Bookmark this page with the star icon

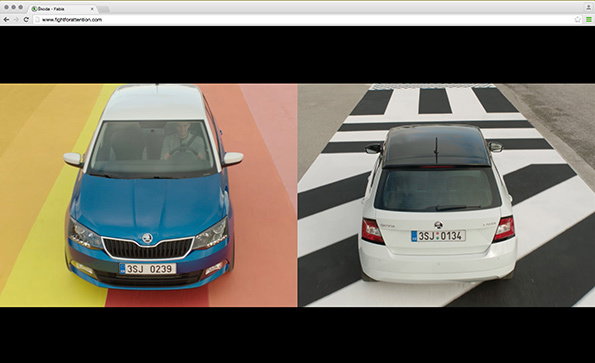coord(578,20)
